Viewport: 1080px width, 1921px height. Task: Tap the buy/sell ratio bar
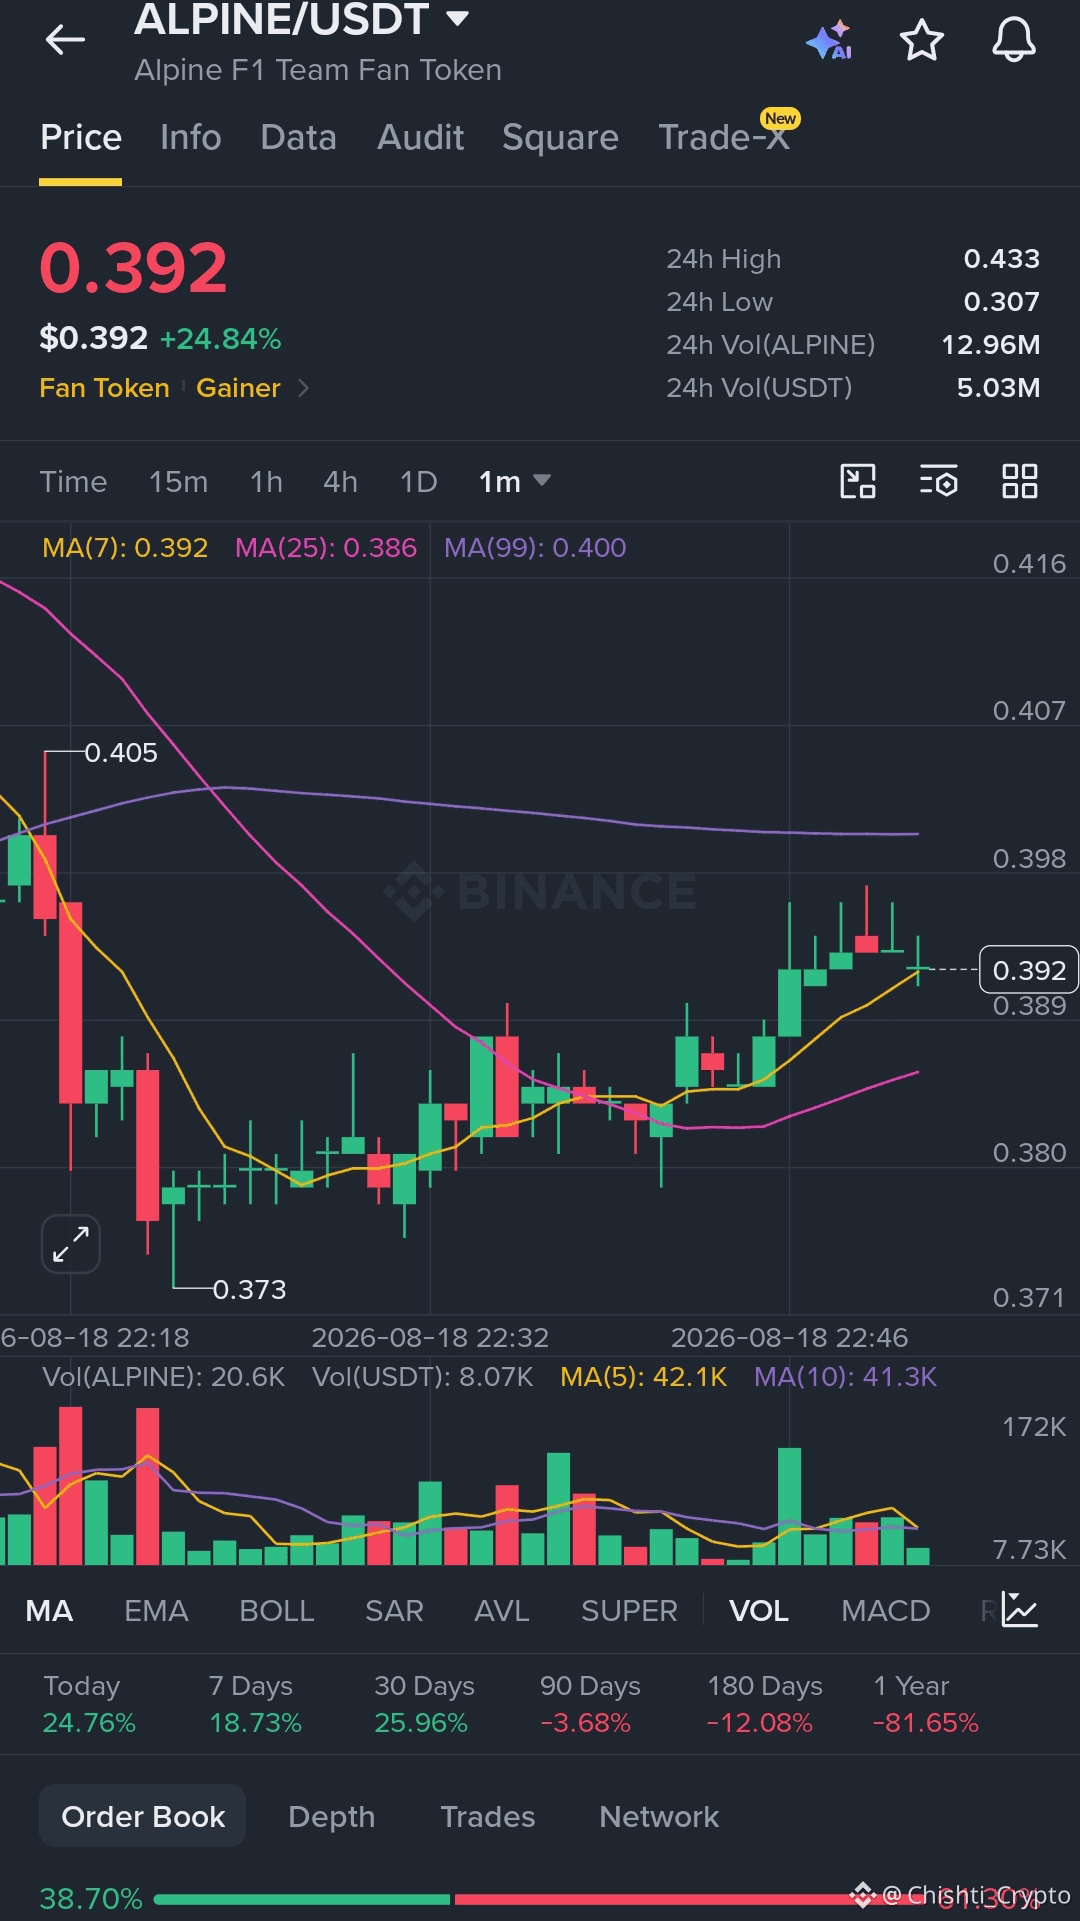click(x=540, y=1899)
